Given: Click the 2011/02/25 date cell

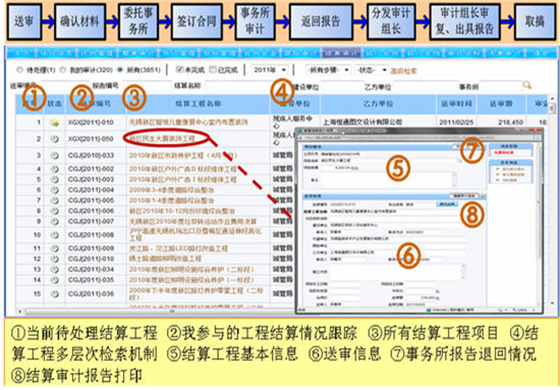Looking at the screenshot, I should (456, 122).
